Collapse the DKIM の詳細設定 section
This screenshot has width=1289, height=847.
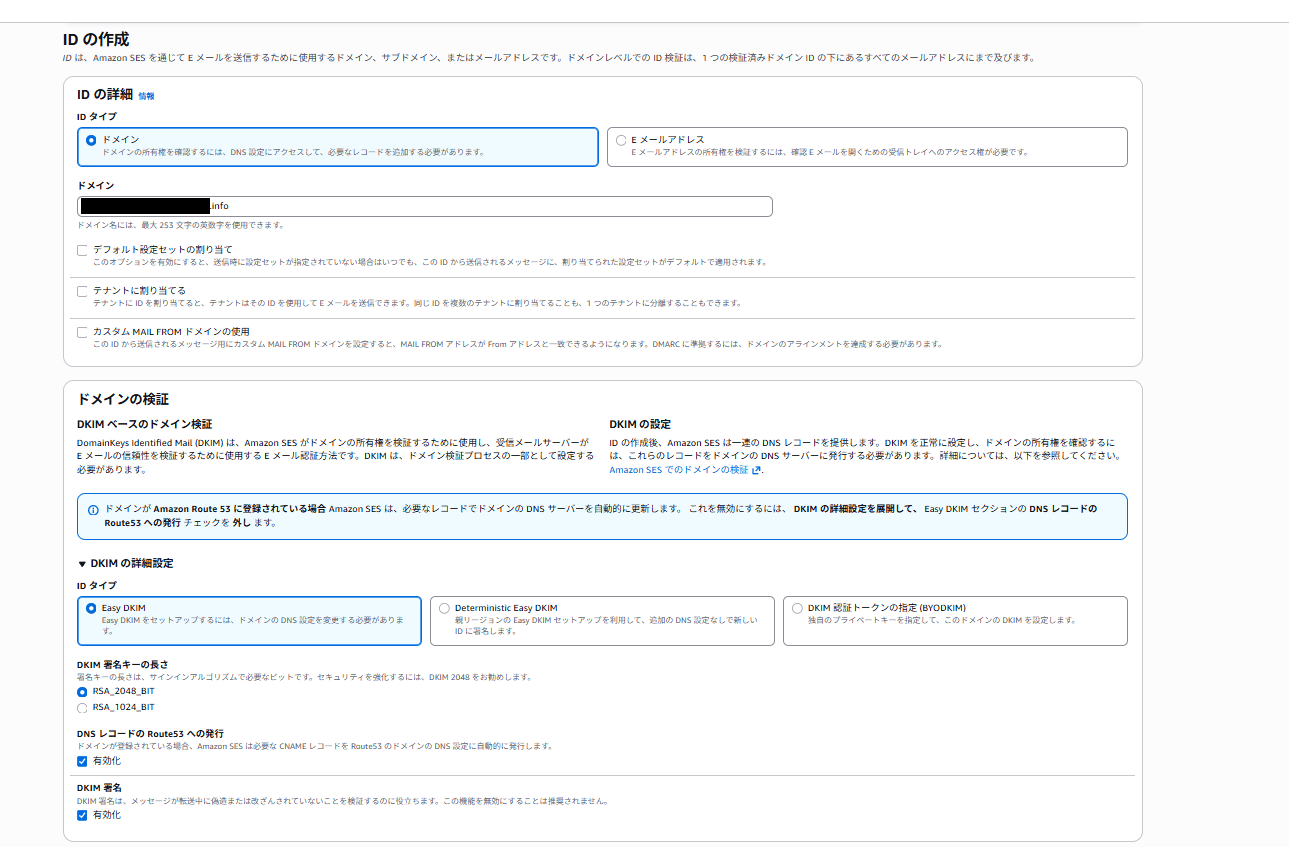coord(125,563)
